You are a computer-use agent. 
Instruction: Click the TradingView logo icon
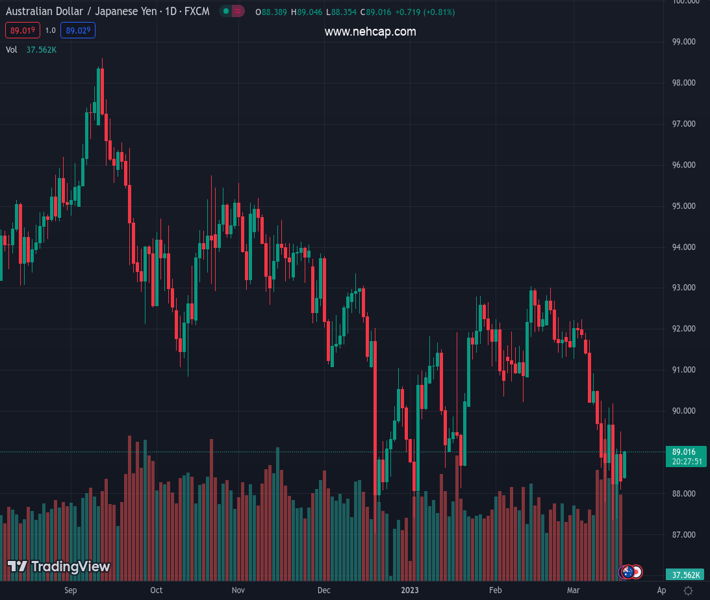point(16,567)
